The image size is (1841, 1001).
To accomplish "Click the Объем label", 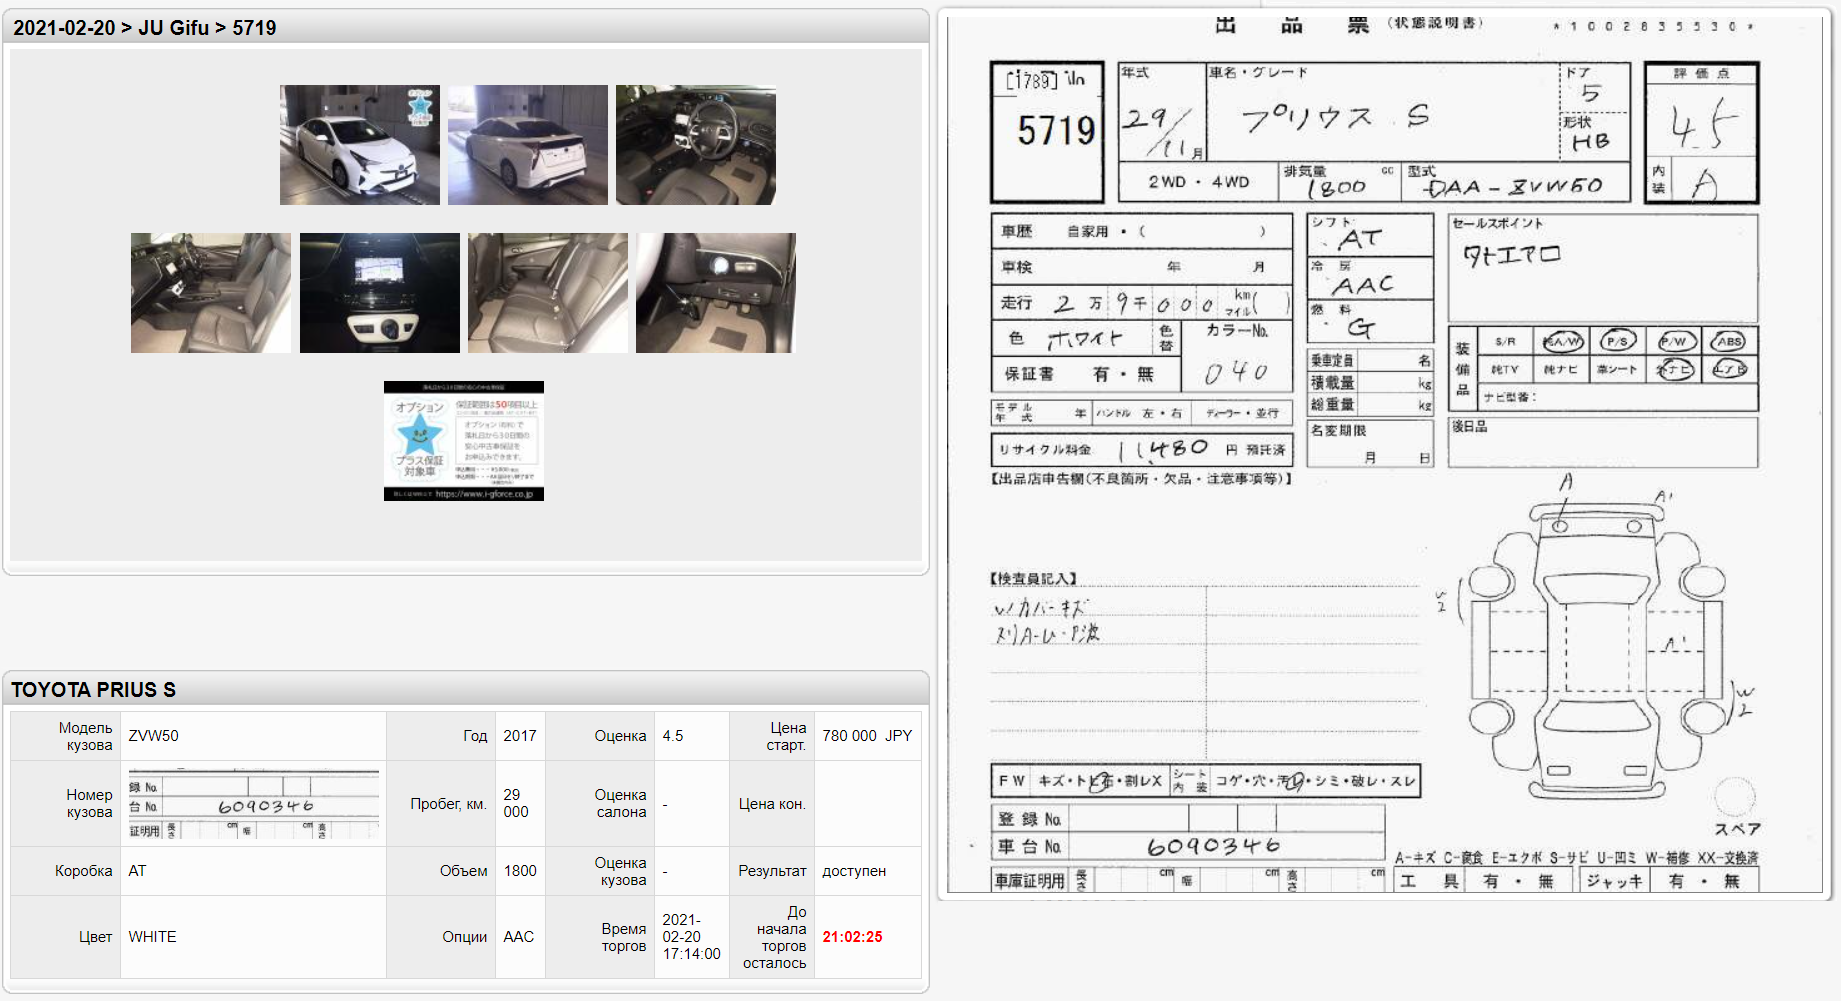I will point(464,871).
